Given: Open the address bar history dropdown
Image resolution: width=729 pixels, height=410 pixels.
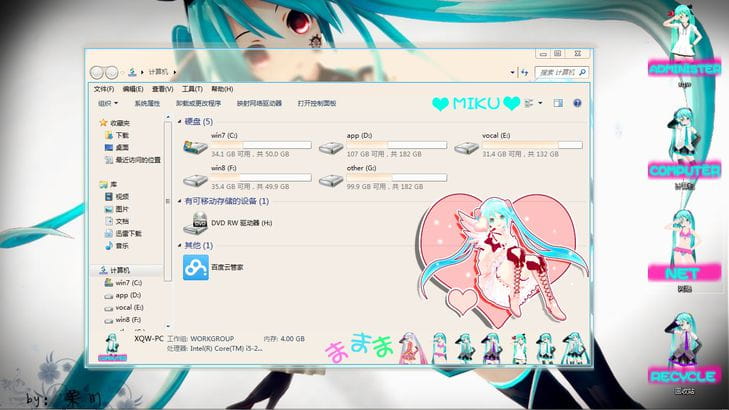Looking at the screenshot, I should pos(512,73).
